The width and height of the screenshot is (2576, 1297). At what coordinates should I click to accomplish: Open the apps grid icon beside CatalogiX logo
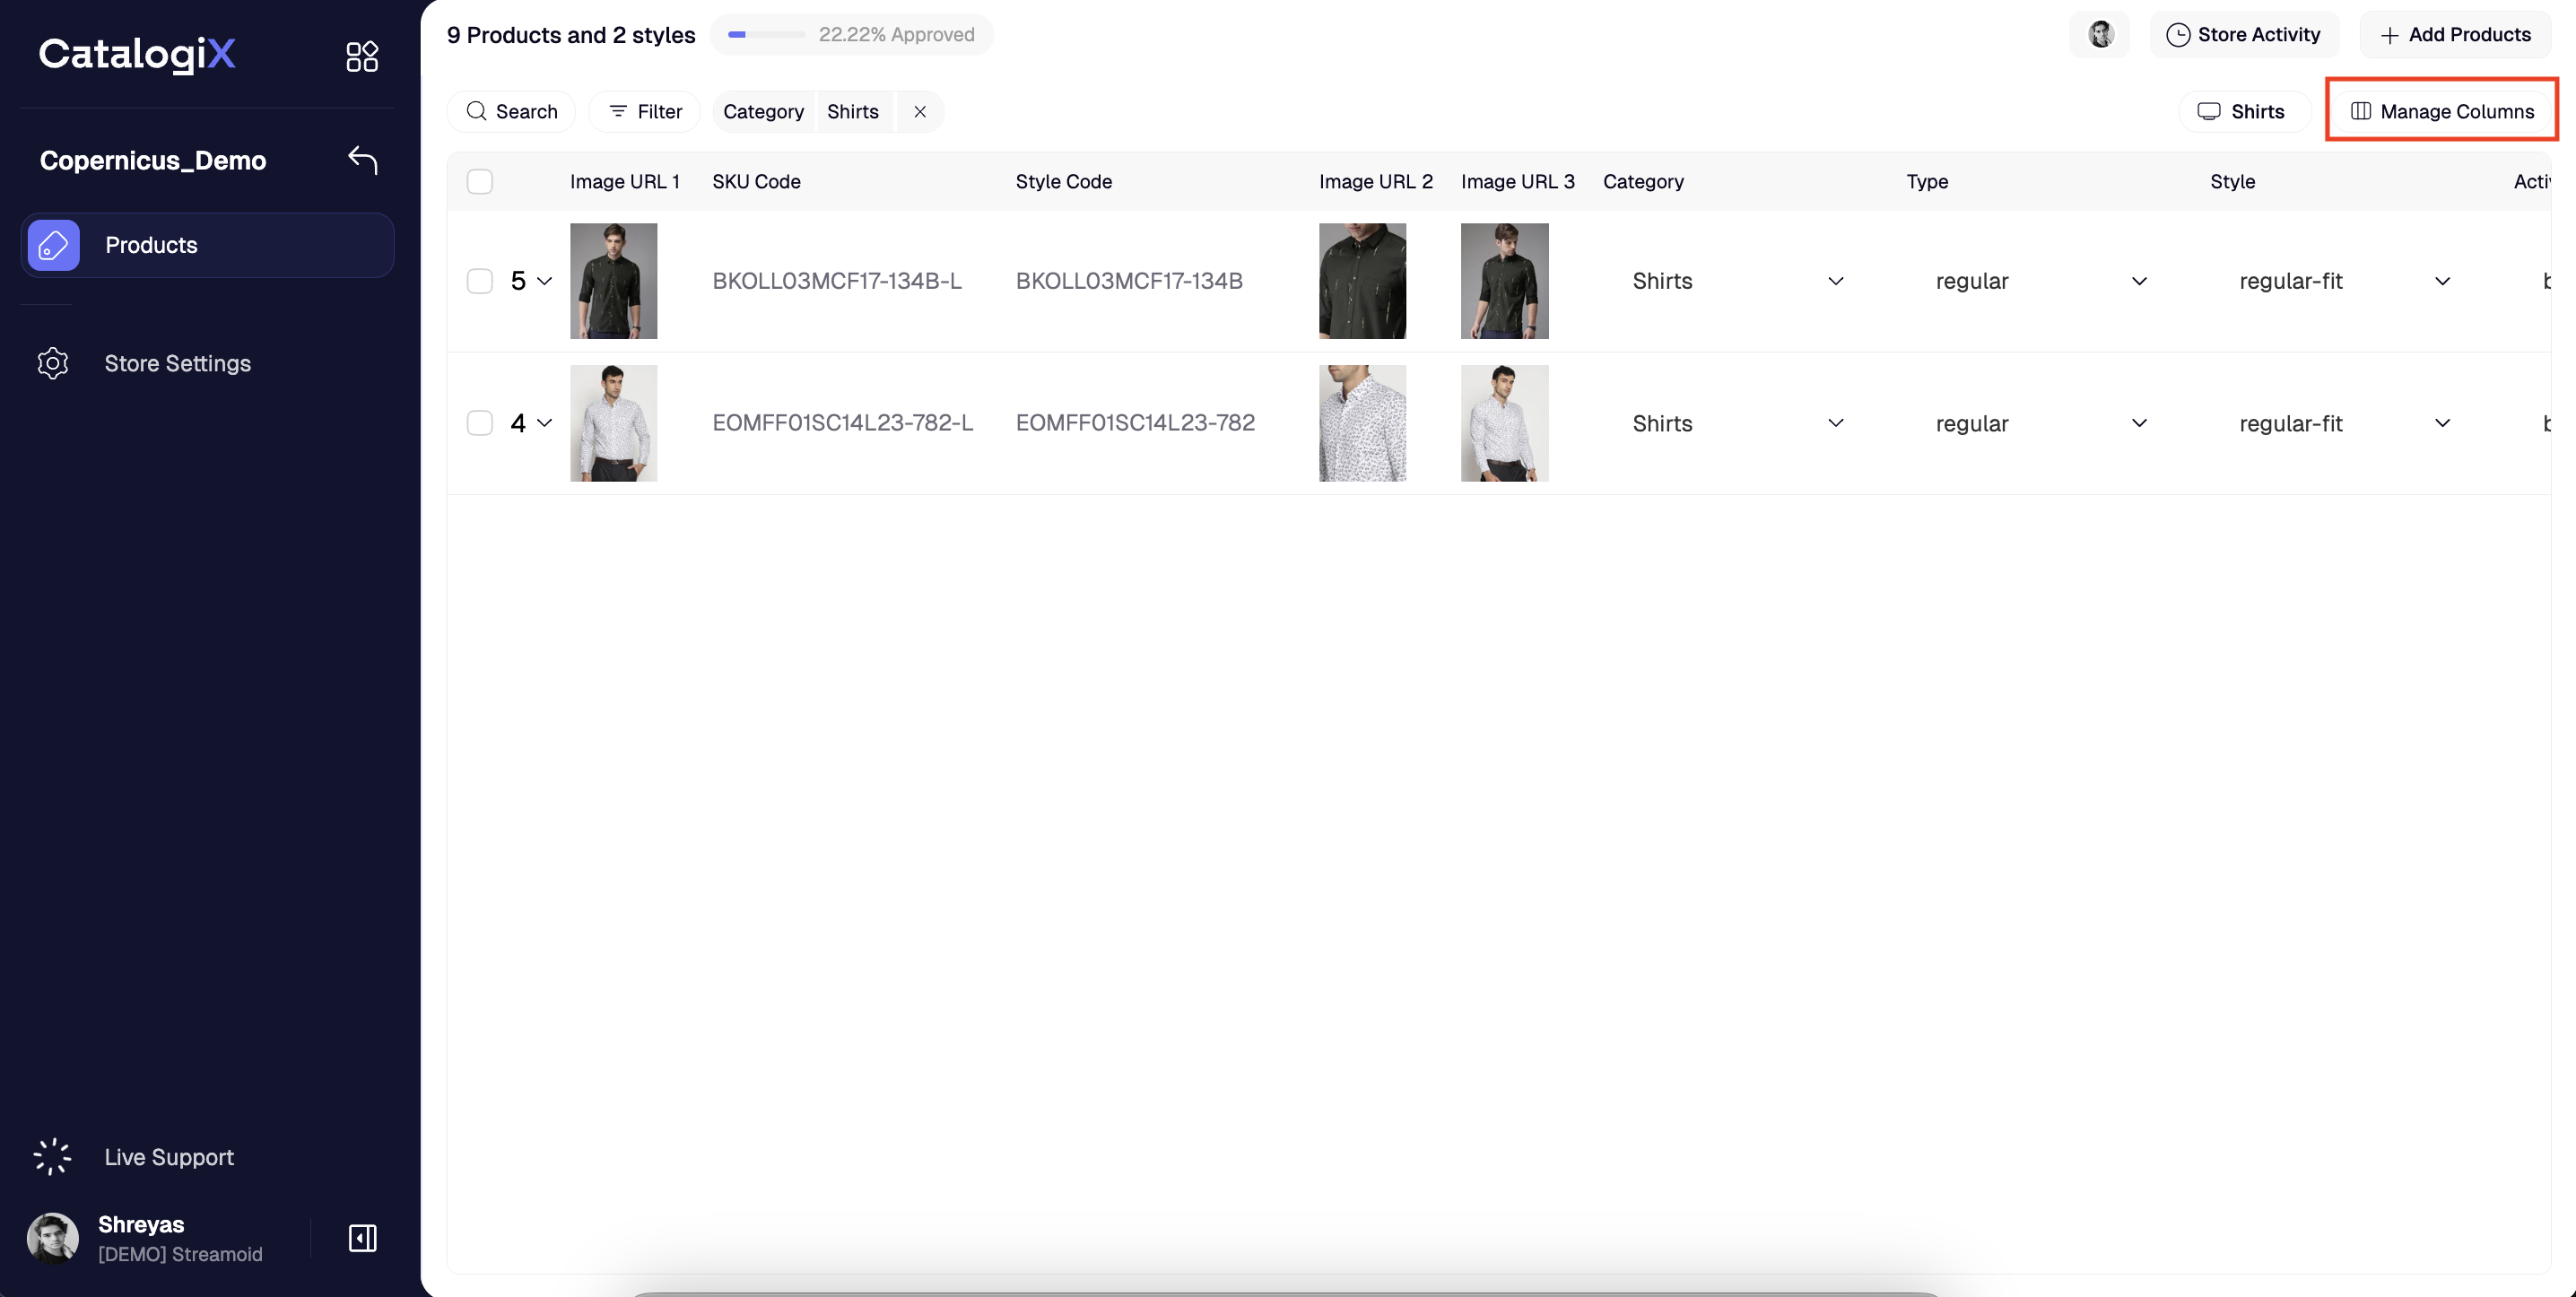(362, 56)
